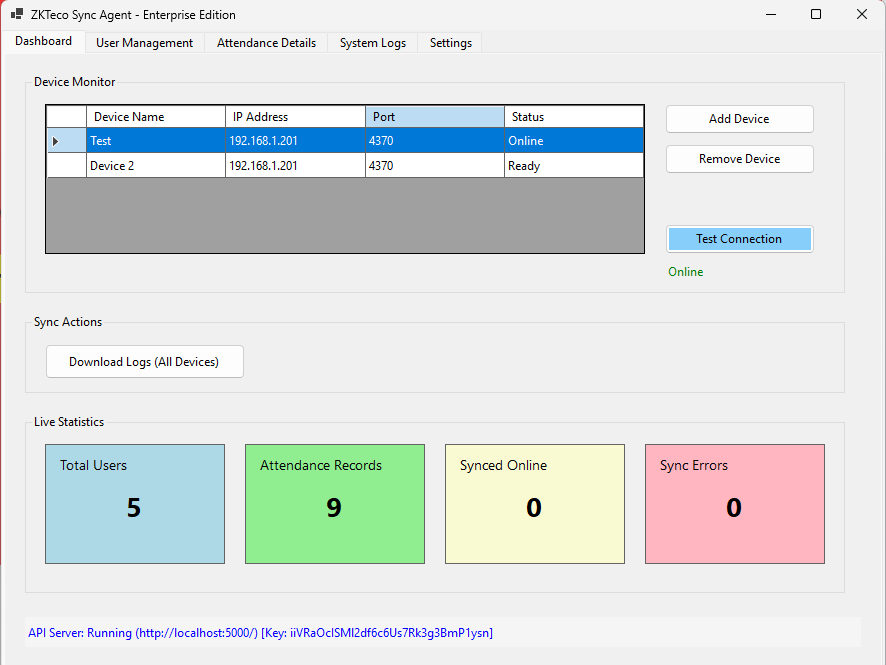Open the Attendance Details tab
886x665 pixels.
(x=265, y=43)
